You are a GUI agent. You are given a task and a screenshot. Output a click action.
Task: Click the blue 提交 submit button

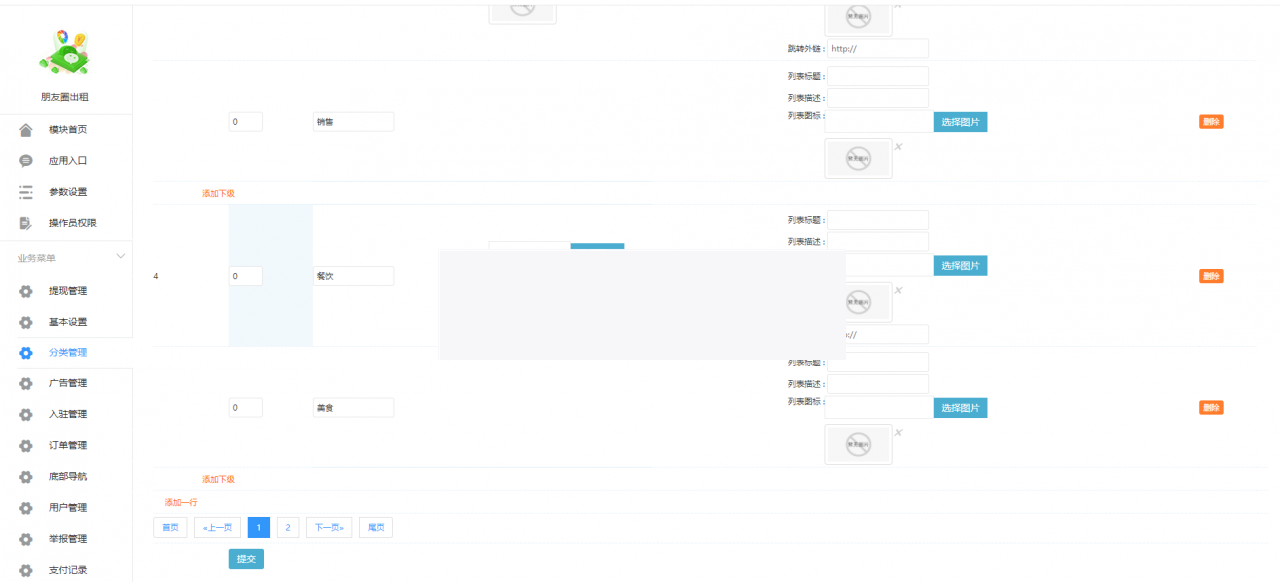(246, 560)
